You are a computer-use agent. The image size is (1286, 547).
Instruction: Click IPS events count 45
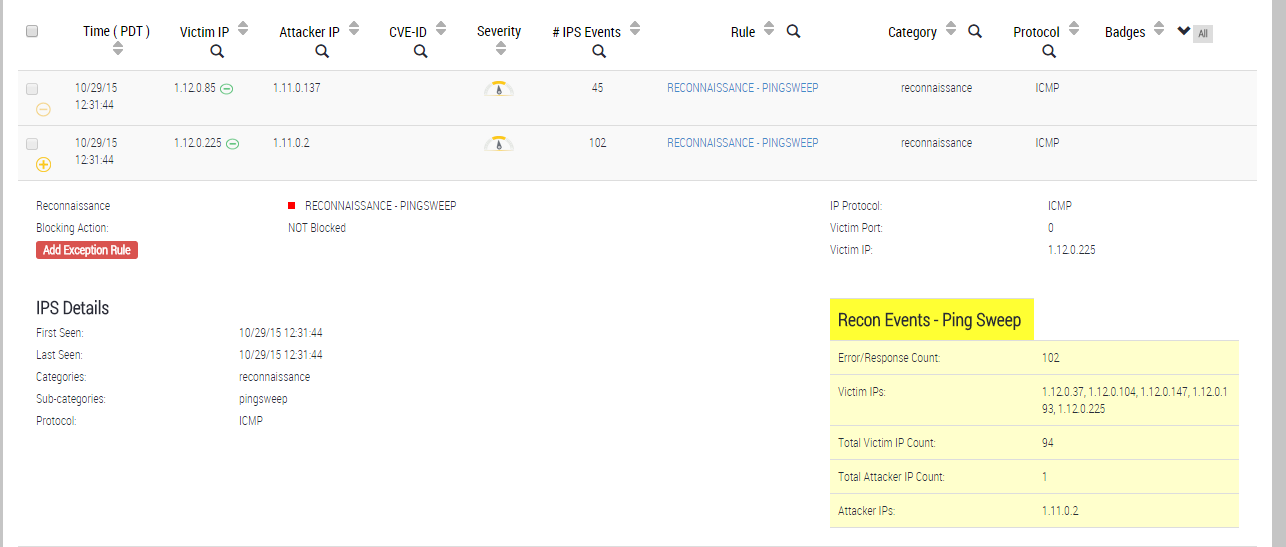[597, 88]
